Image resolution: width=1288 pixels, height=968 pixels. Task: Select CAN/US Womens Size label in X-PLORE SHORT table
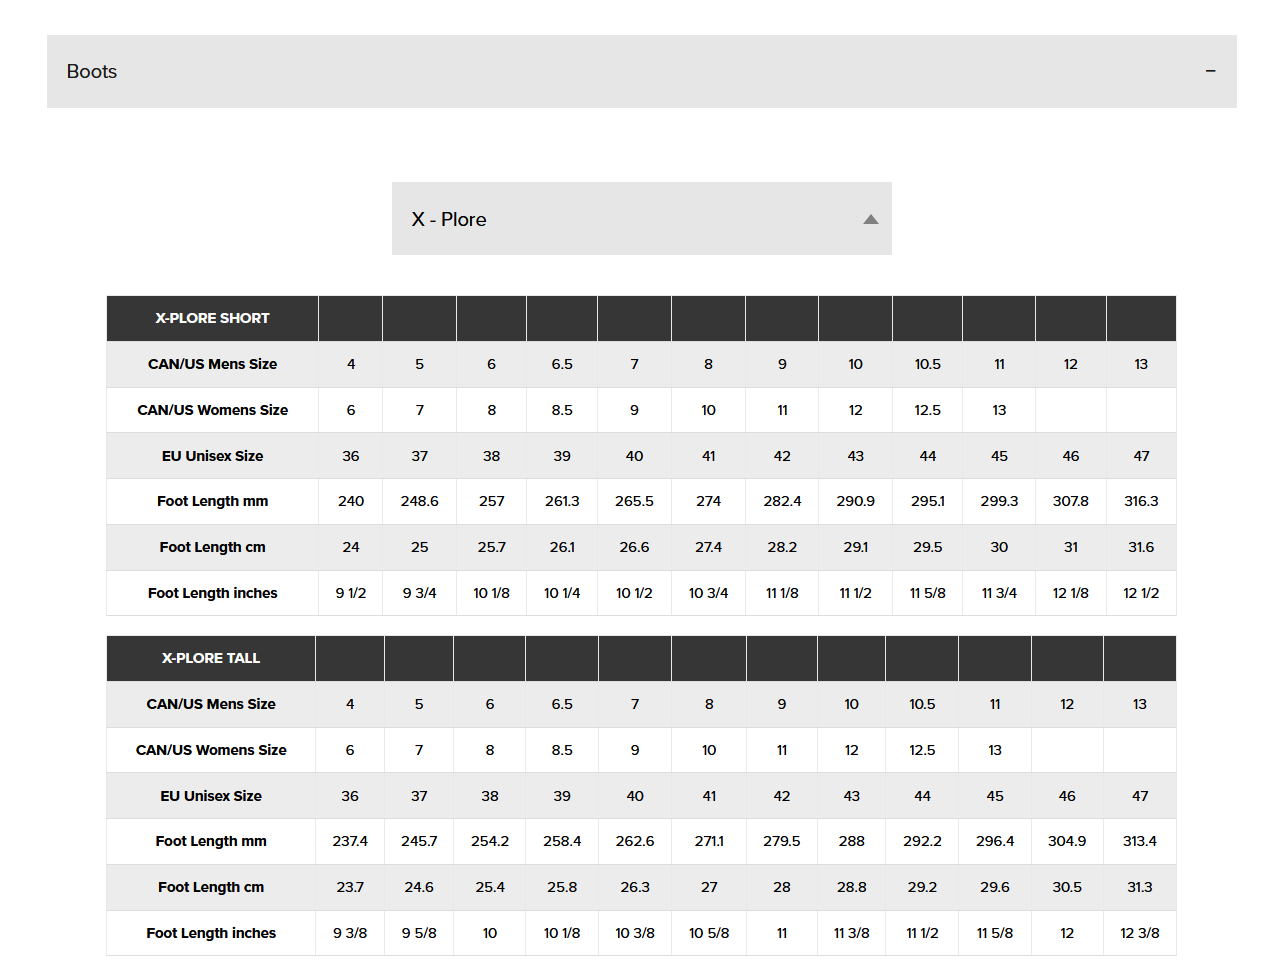pyautogui.click(x=212, y=410)
